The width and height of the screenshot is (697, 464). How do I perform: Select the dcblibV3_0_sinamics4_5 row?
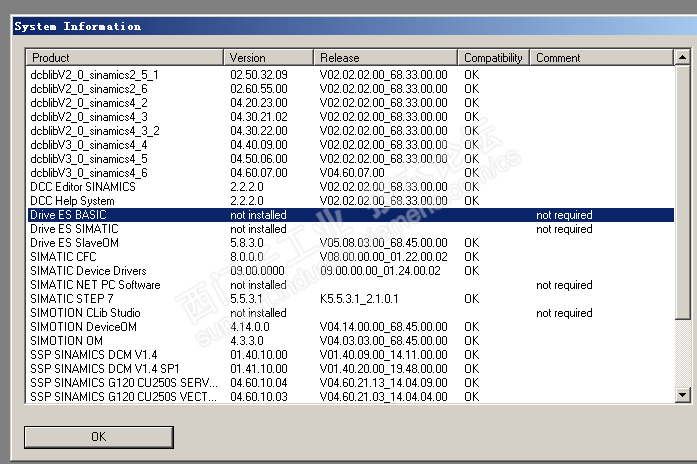pyautogui.click(x=350, y=159)
